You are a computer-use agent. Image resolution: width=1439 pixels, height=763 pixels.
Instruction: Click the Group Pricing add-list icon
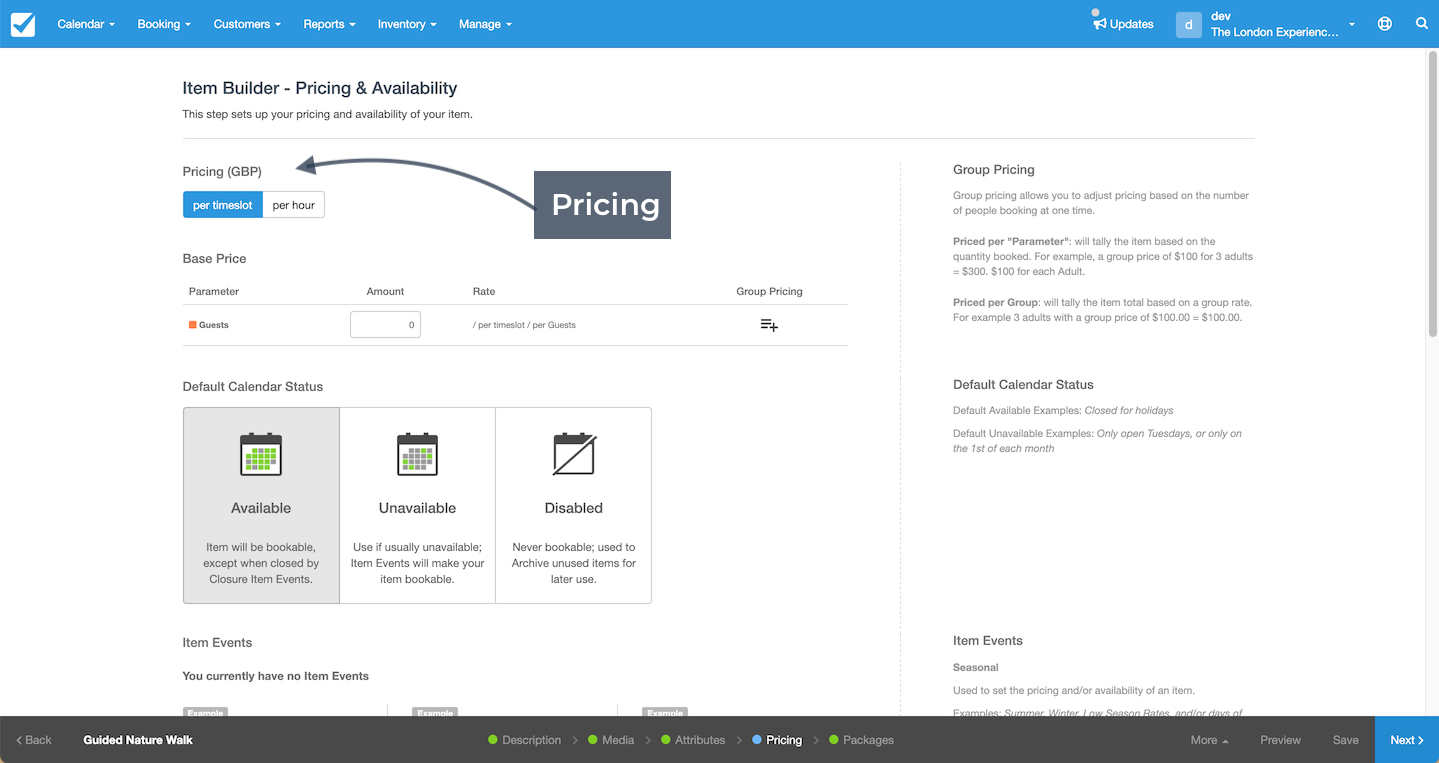(x=769, y=325)
